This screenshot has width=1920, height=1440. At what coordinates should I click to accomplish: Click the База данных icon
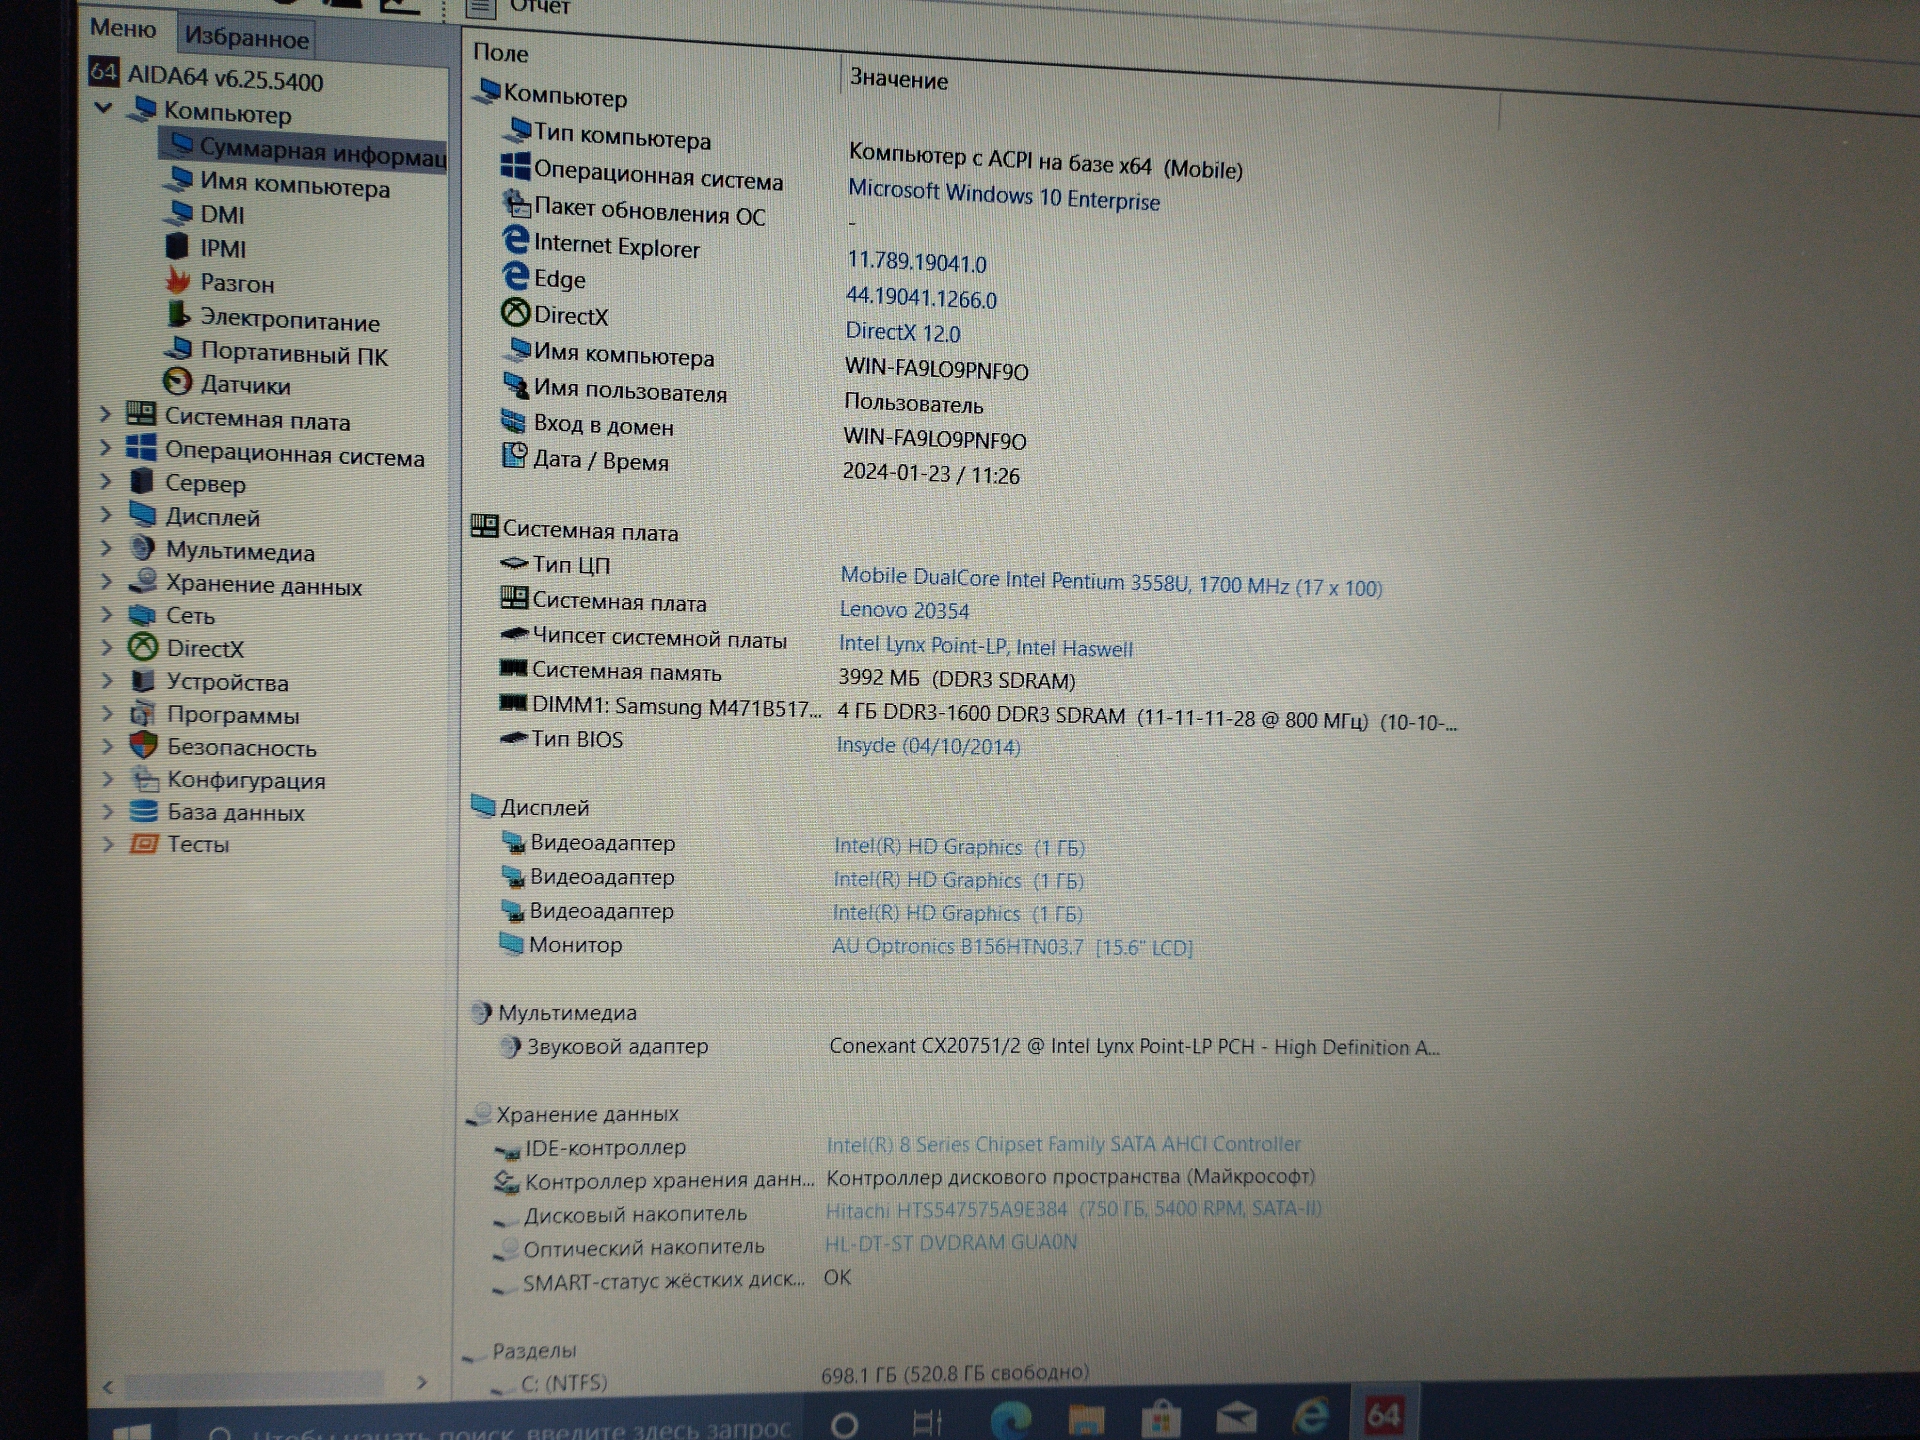tap(145, 811)
